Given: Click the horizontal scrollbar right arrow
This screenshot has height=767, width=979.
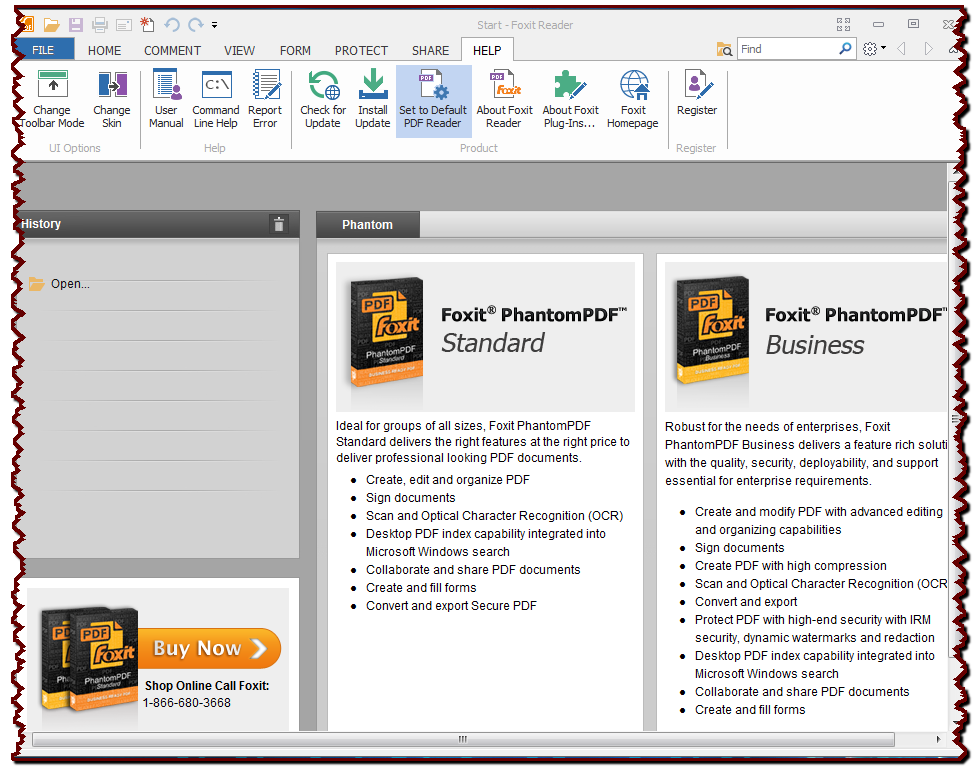Looking at the screenshot, I should pyautogui.click(x=938, y=740).
